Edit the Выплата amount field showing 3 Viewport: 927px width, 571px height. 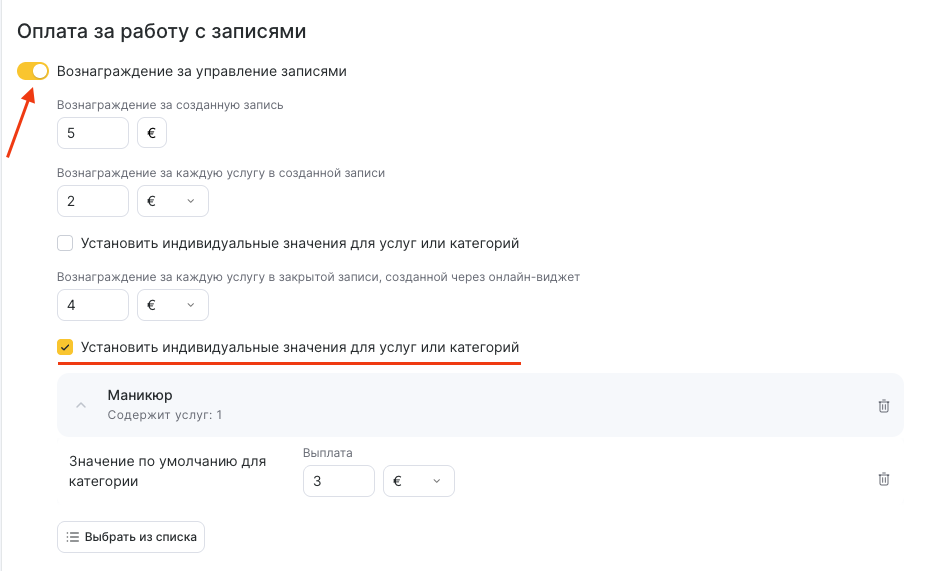(x=338, y=481)
